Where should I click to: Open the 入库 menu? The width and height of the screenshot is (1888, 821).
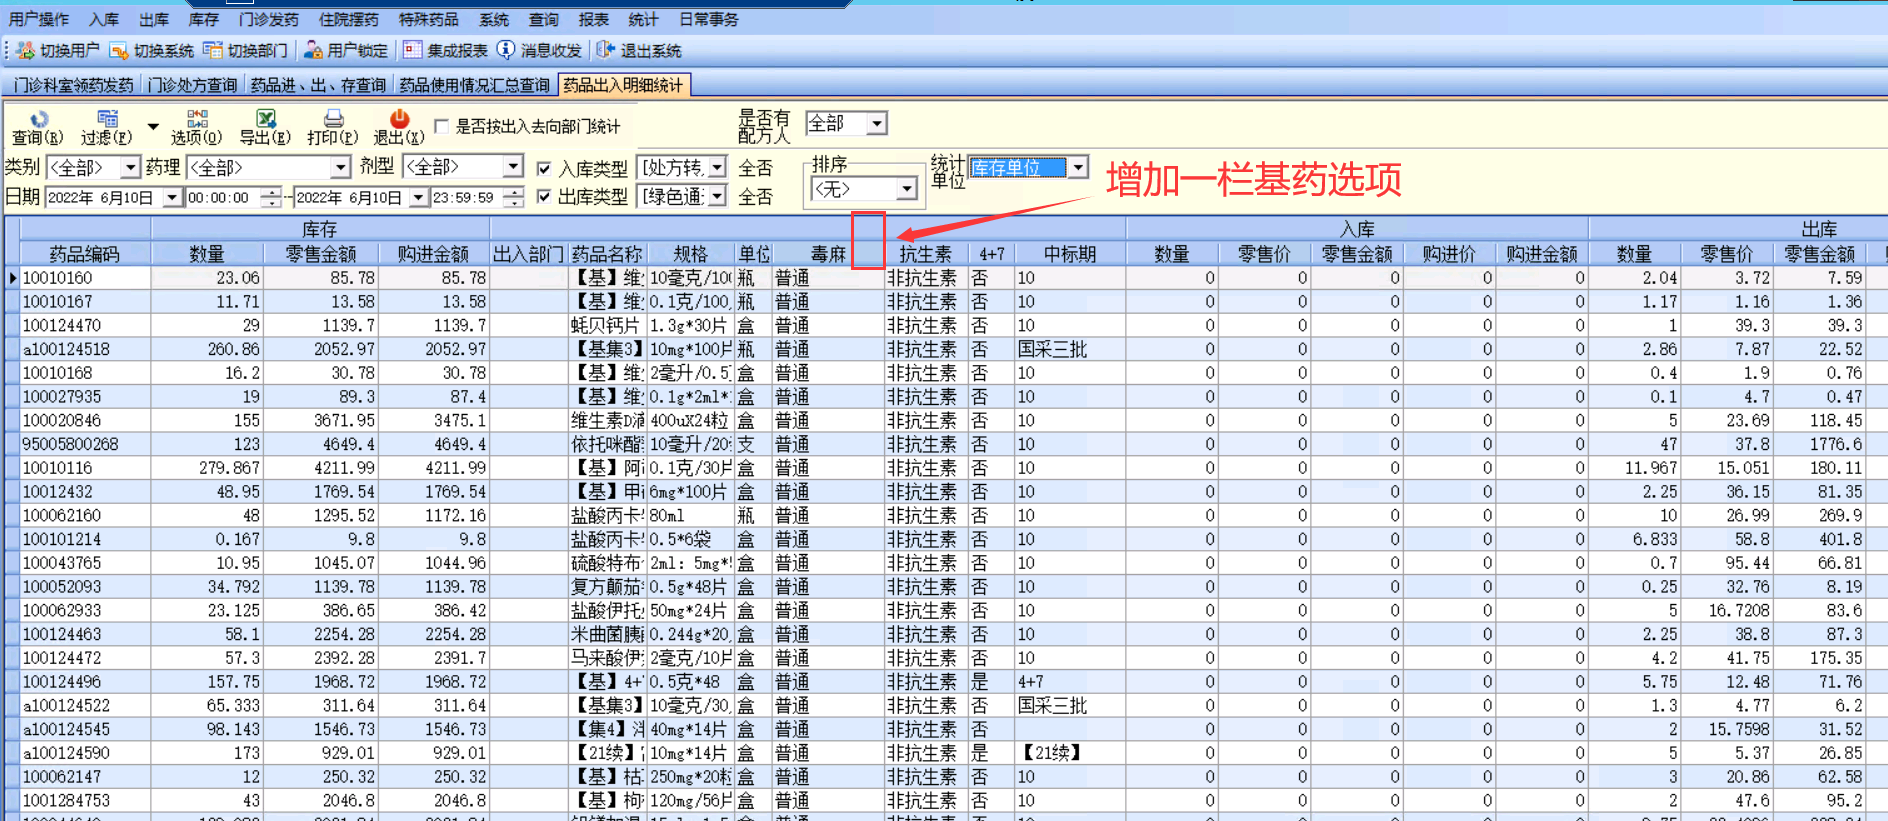(104, 19)
